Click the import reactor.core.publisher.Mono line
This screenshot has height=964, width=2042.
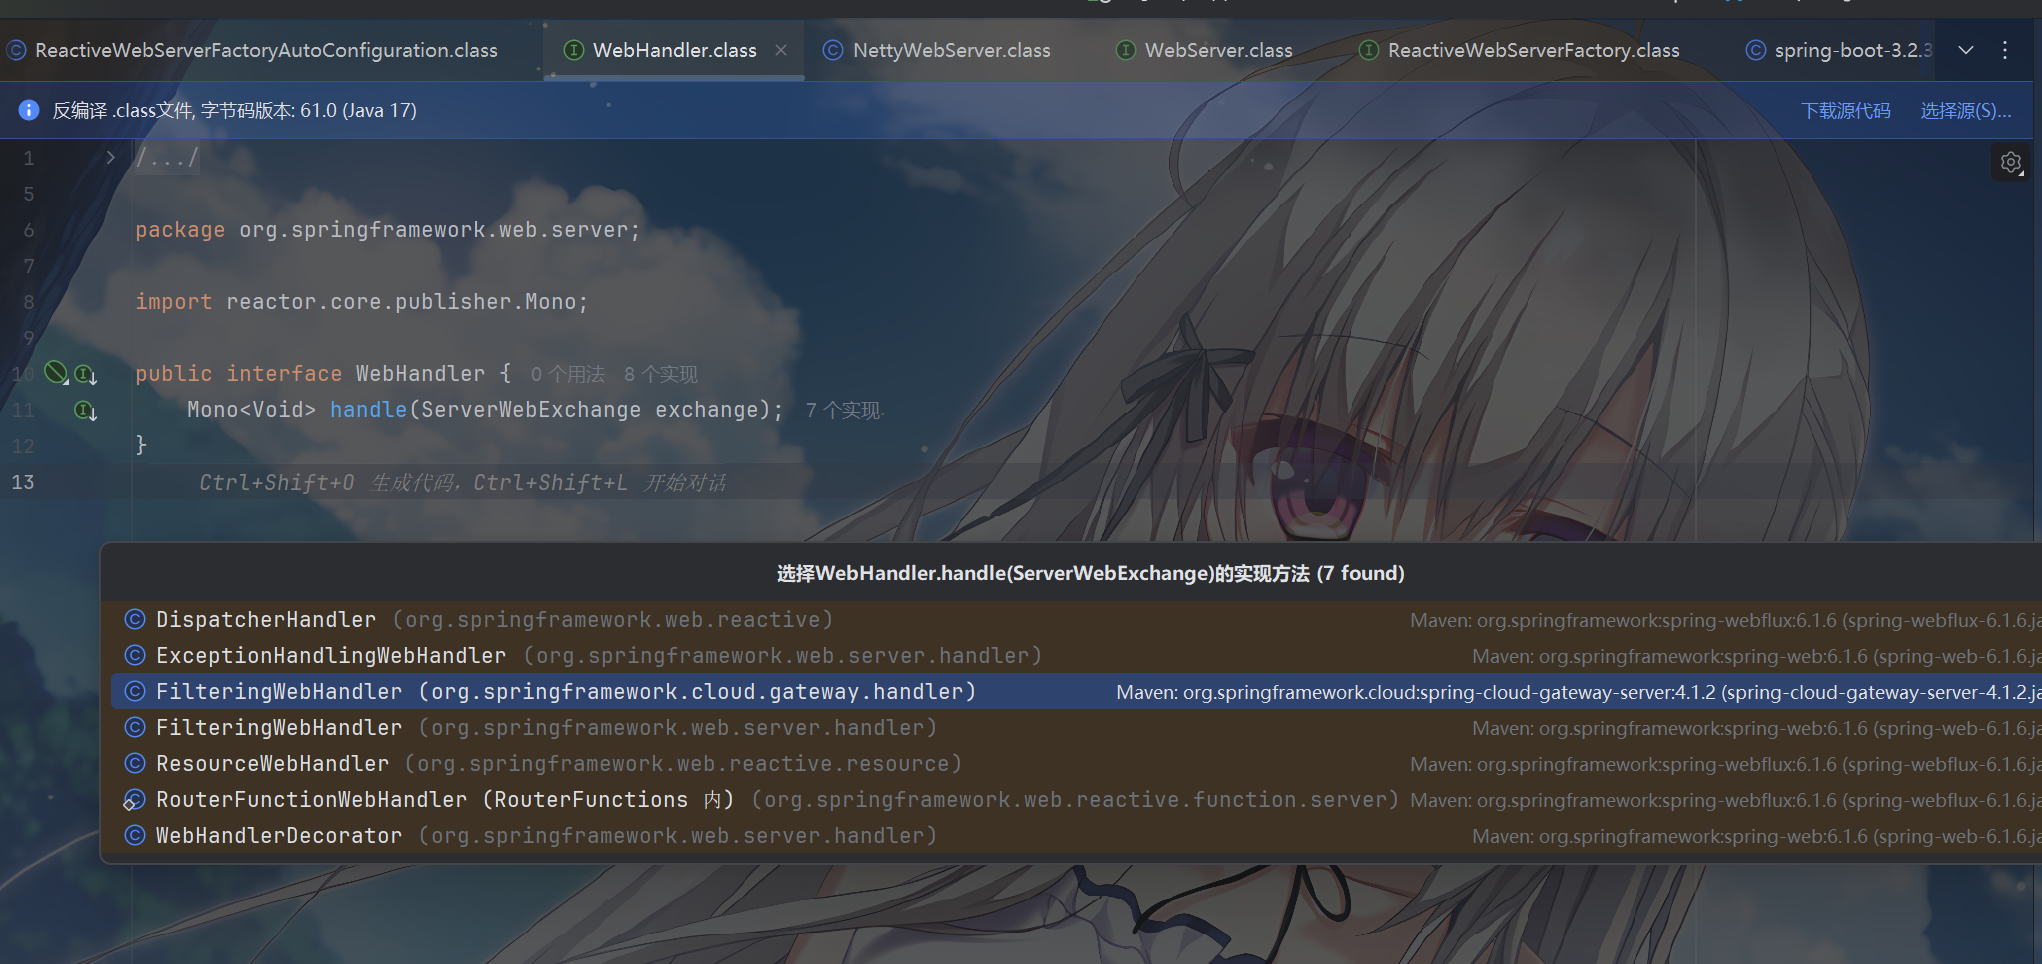pos(362,302)
